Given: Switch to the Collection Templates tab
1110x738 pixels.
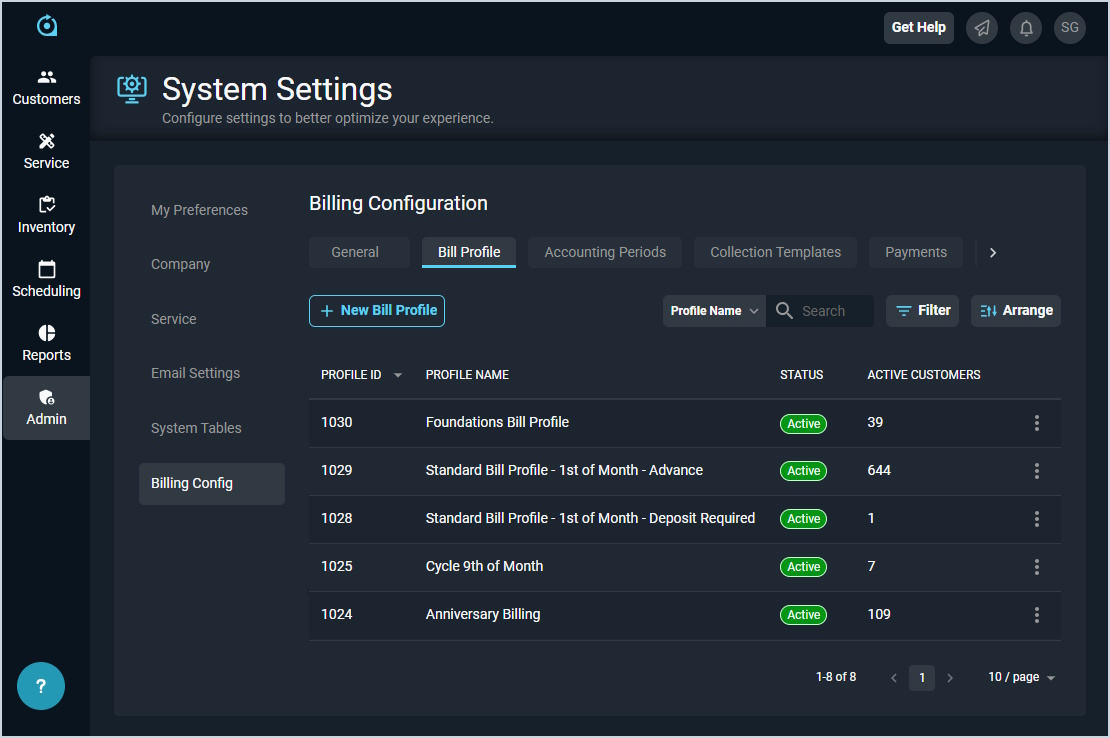Looking at the screenshot, I should [775, 252].
